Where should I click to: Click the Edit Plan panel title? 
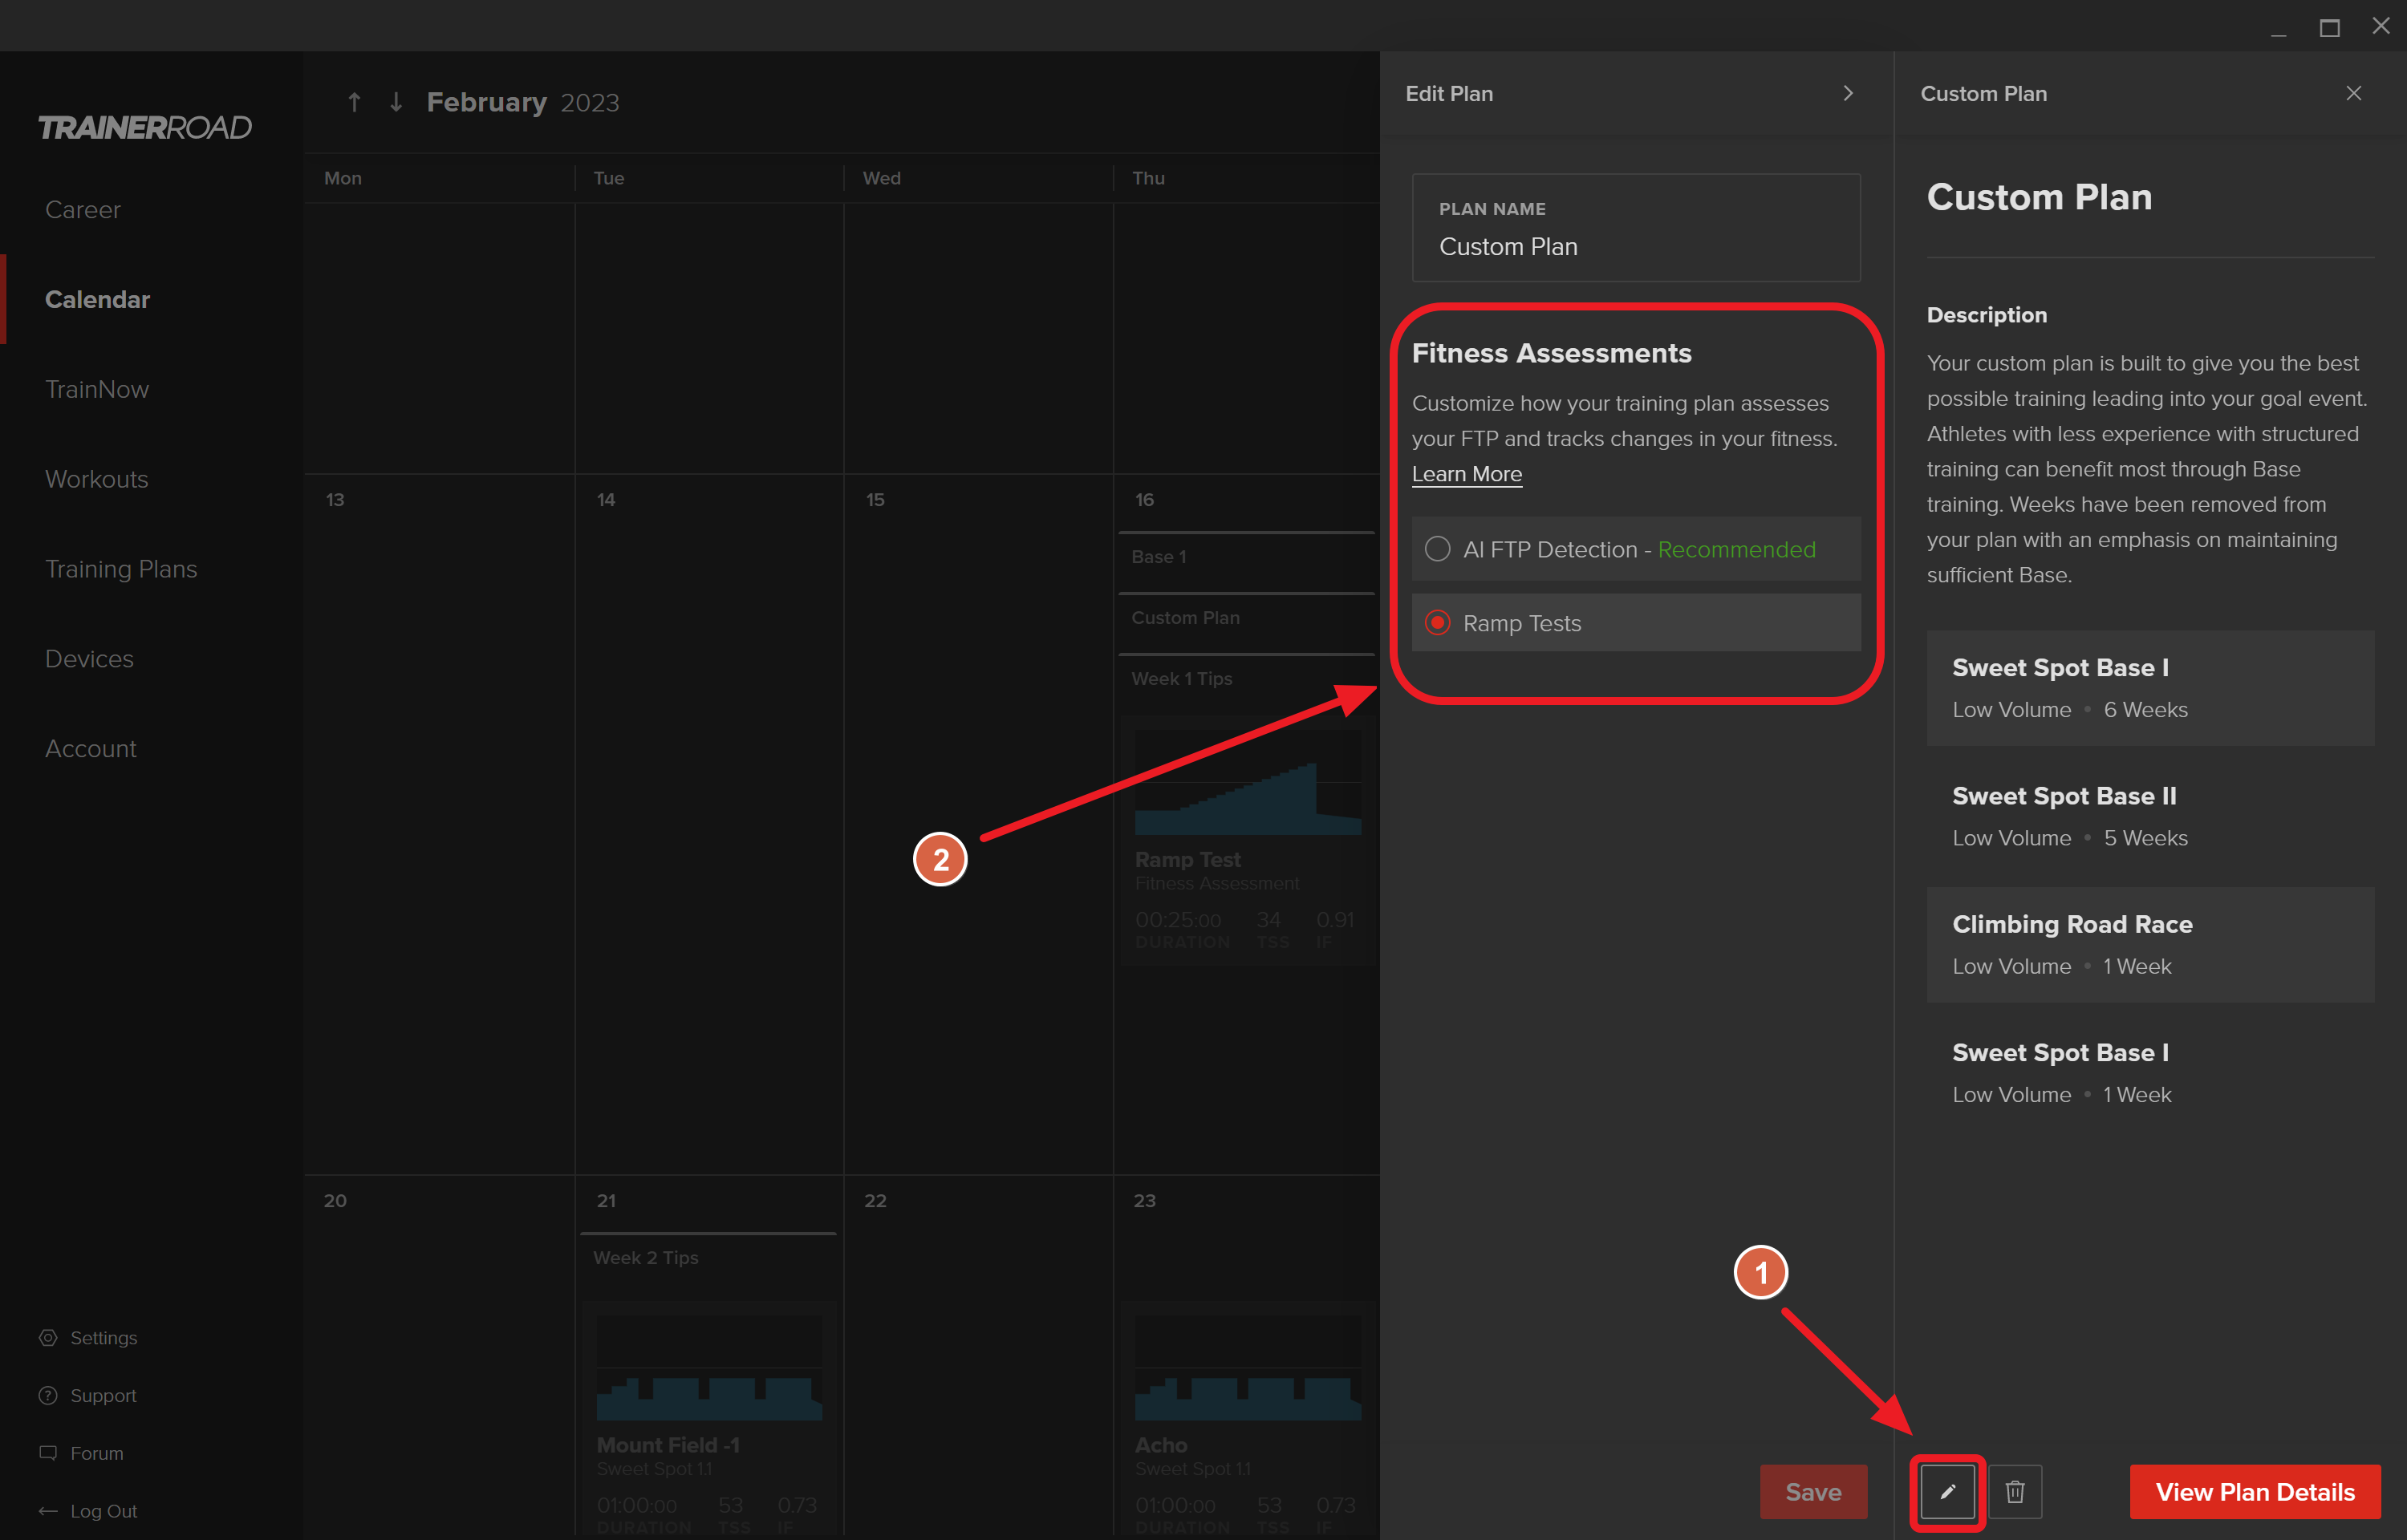point(1449,93)
